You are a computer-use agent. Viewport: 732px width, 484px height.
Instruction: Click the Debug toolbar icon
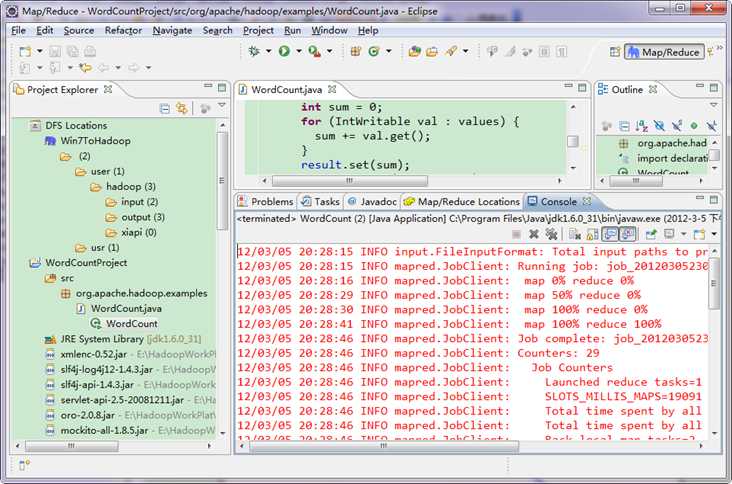(x=254, y=51)
